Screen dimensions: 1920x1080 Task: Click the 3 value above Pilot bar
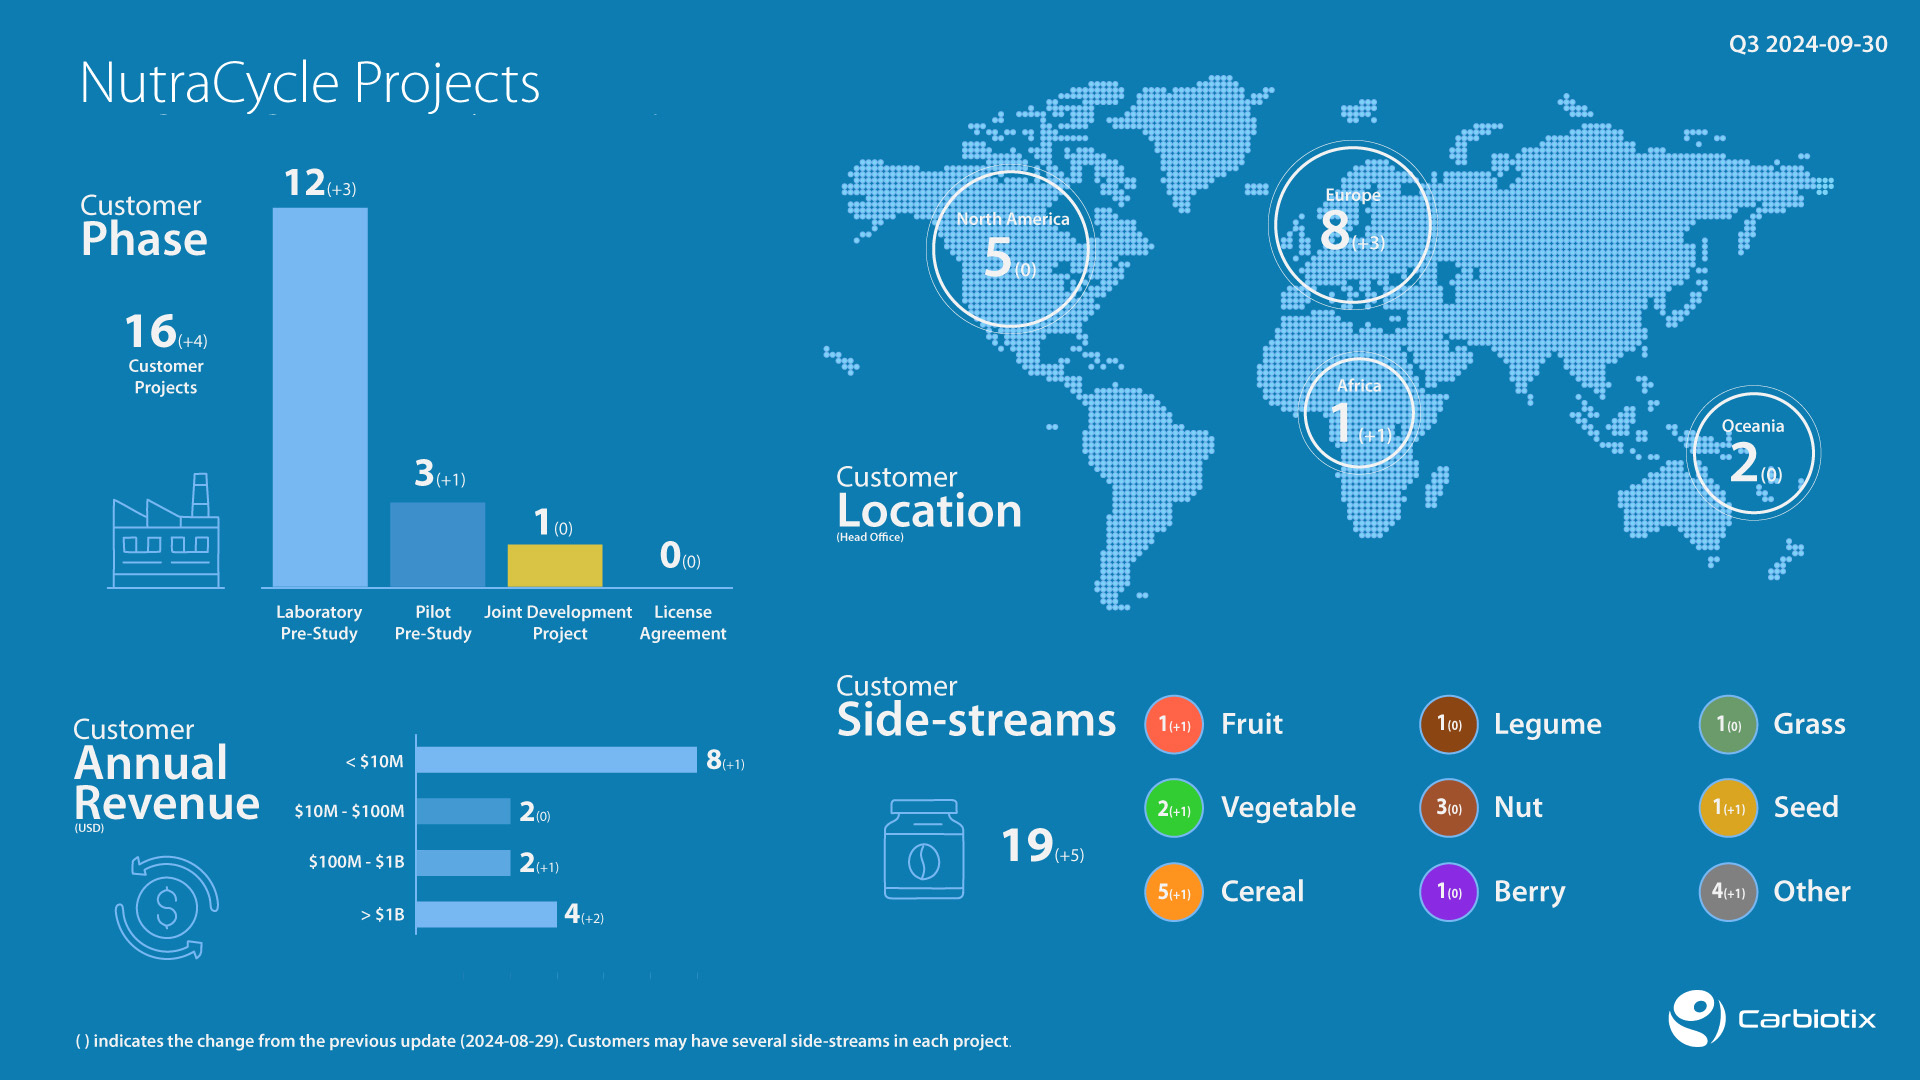(x=440, y=473)
